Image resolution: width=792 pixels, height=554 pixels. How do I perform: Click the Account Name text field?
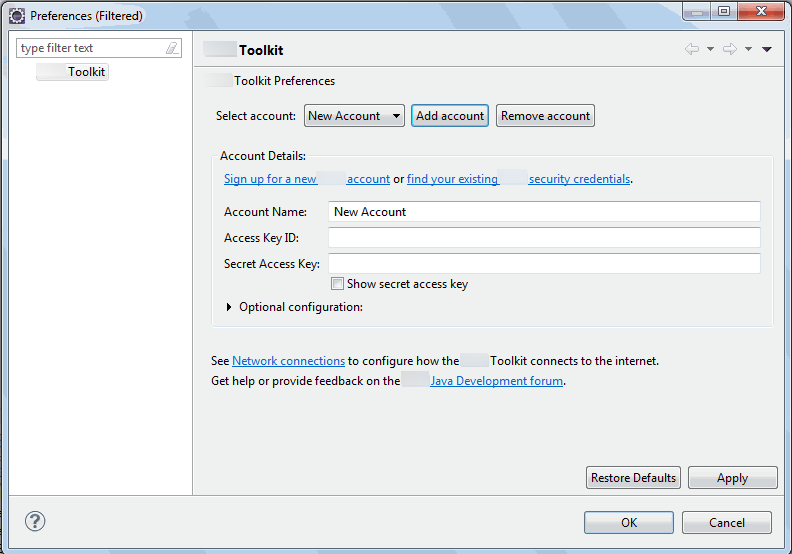[544, 212]
